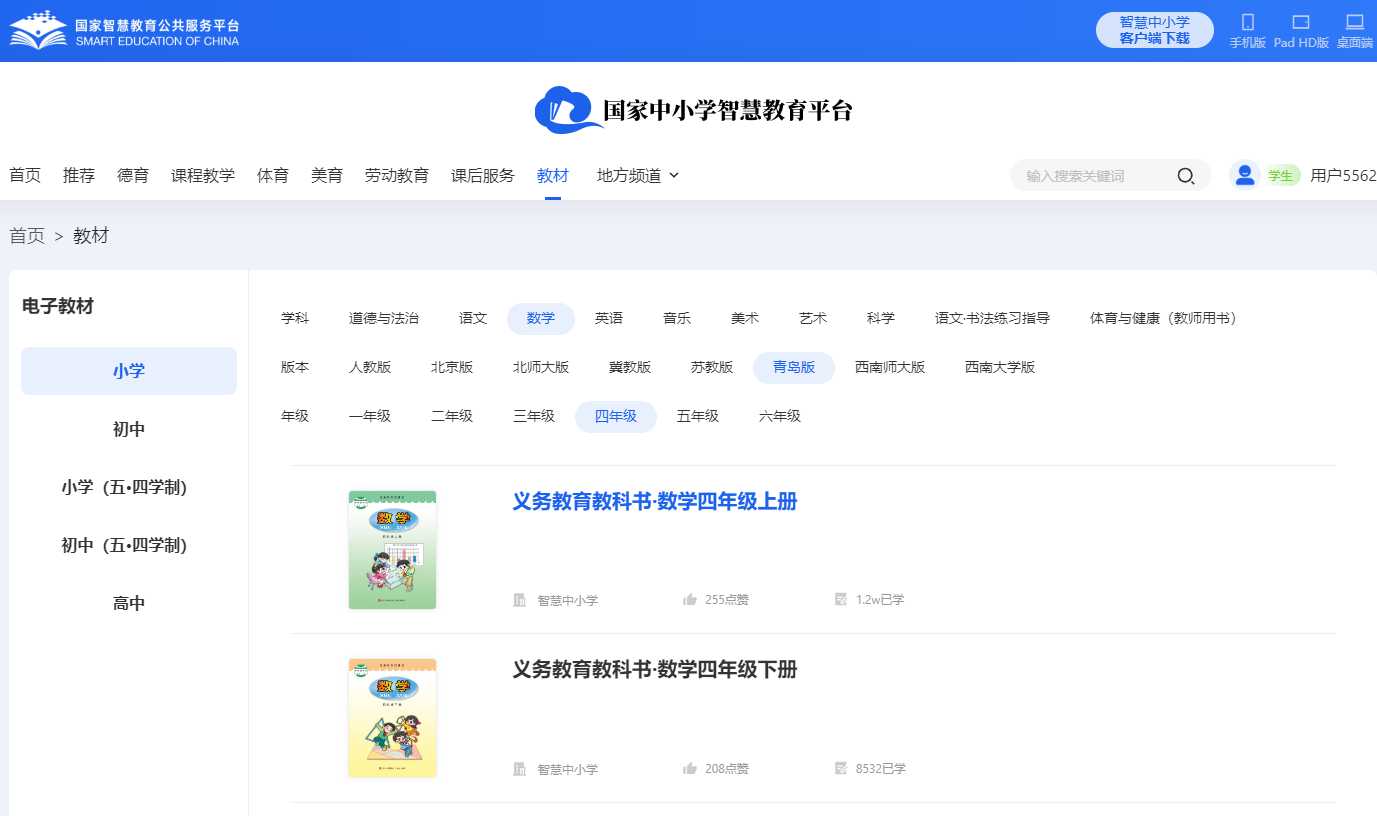Viewport: 1377px width, 816px height.
Task: Select the 北师大版 edition
Action: tap(541, 367)
